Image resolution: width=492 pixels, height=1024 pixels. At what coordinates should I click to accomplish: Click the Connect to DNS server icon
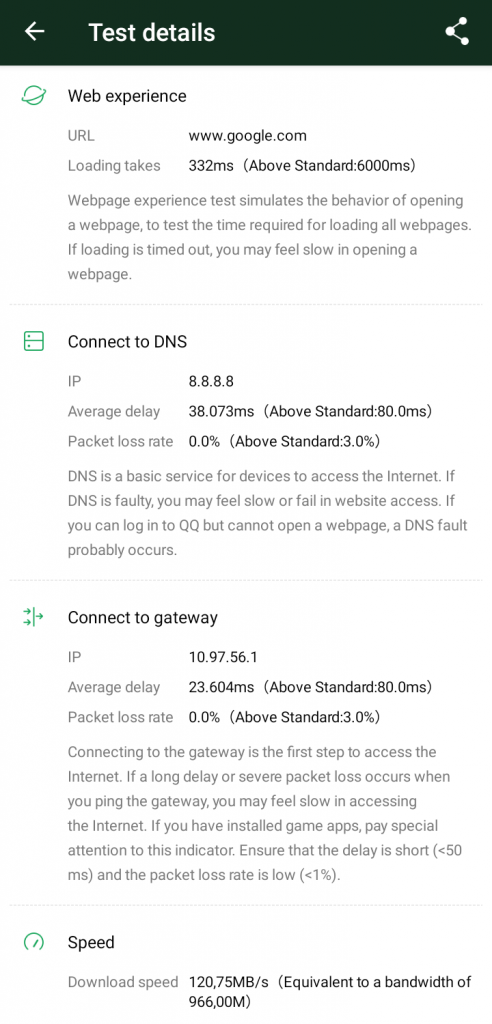(33, 341)
